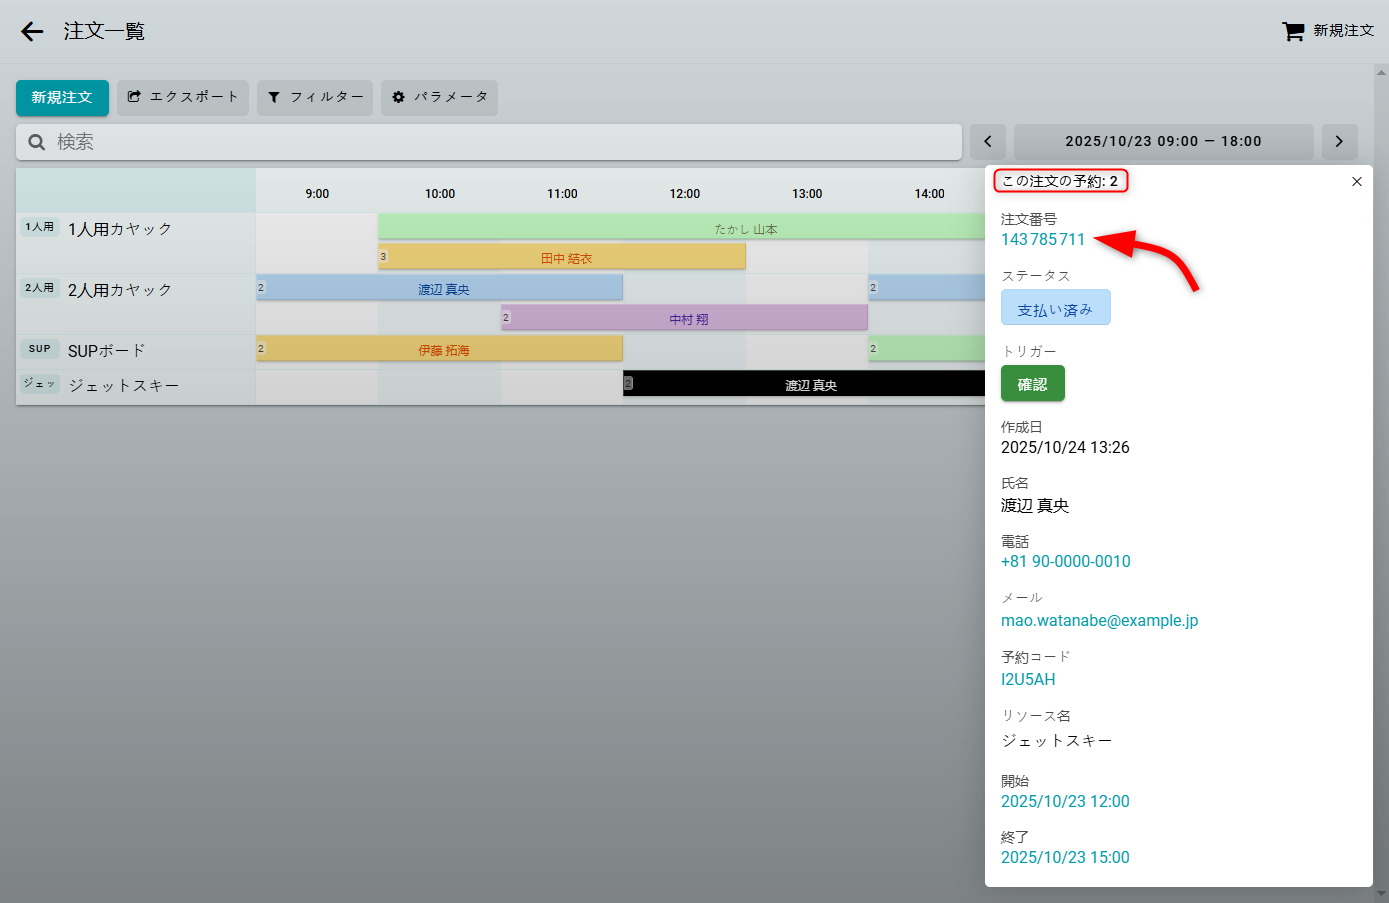Click the scrollbar up arrow
1389x903 pixels.
(x=1382, y=73)
